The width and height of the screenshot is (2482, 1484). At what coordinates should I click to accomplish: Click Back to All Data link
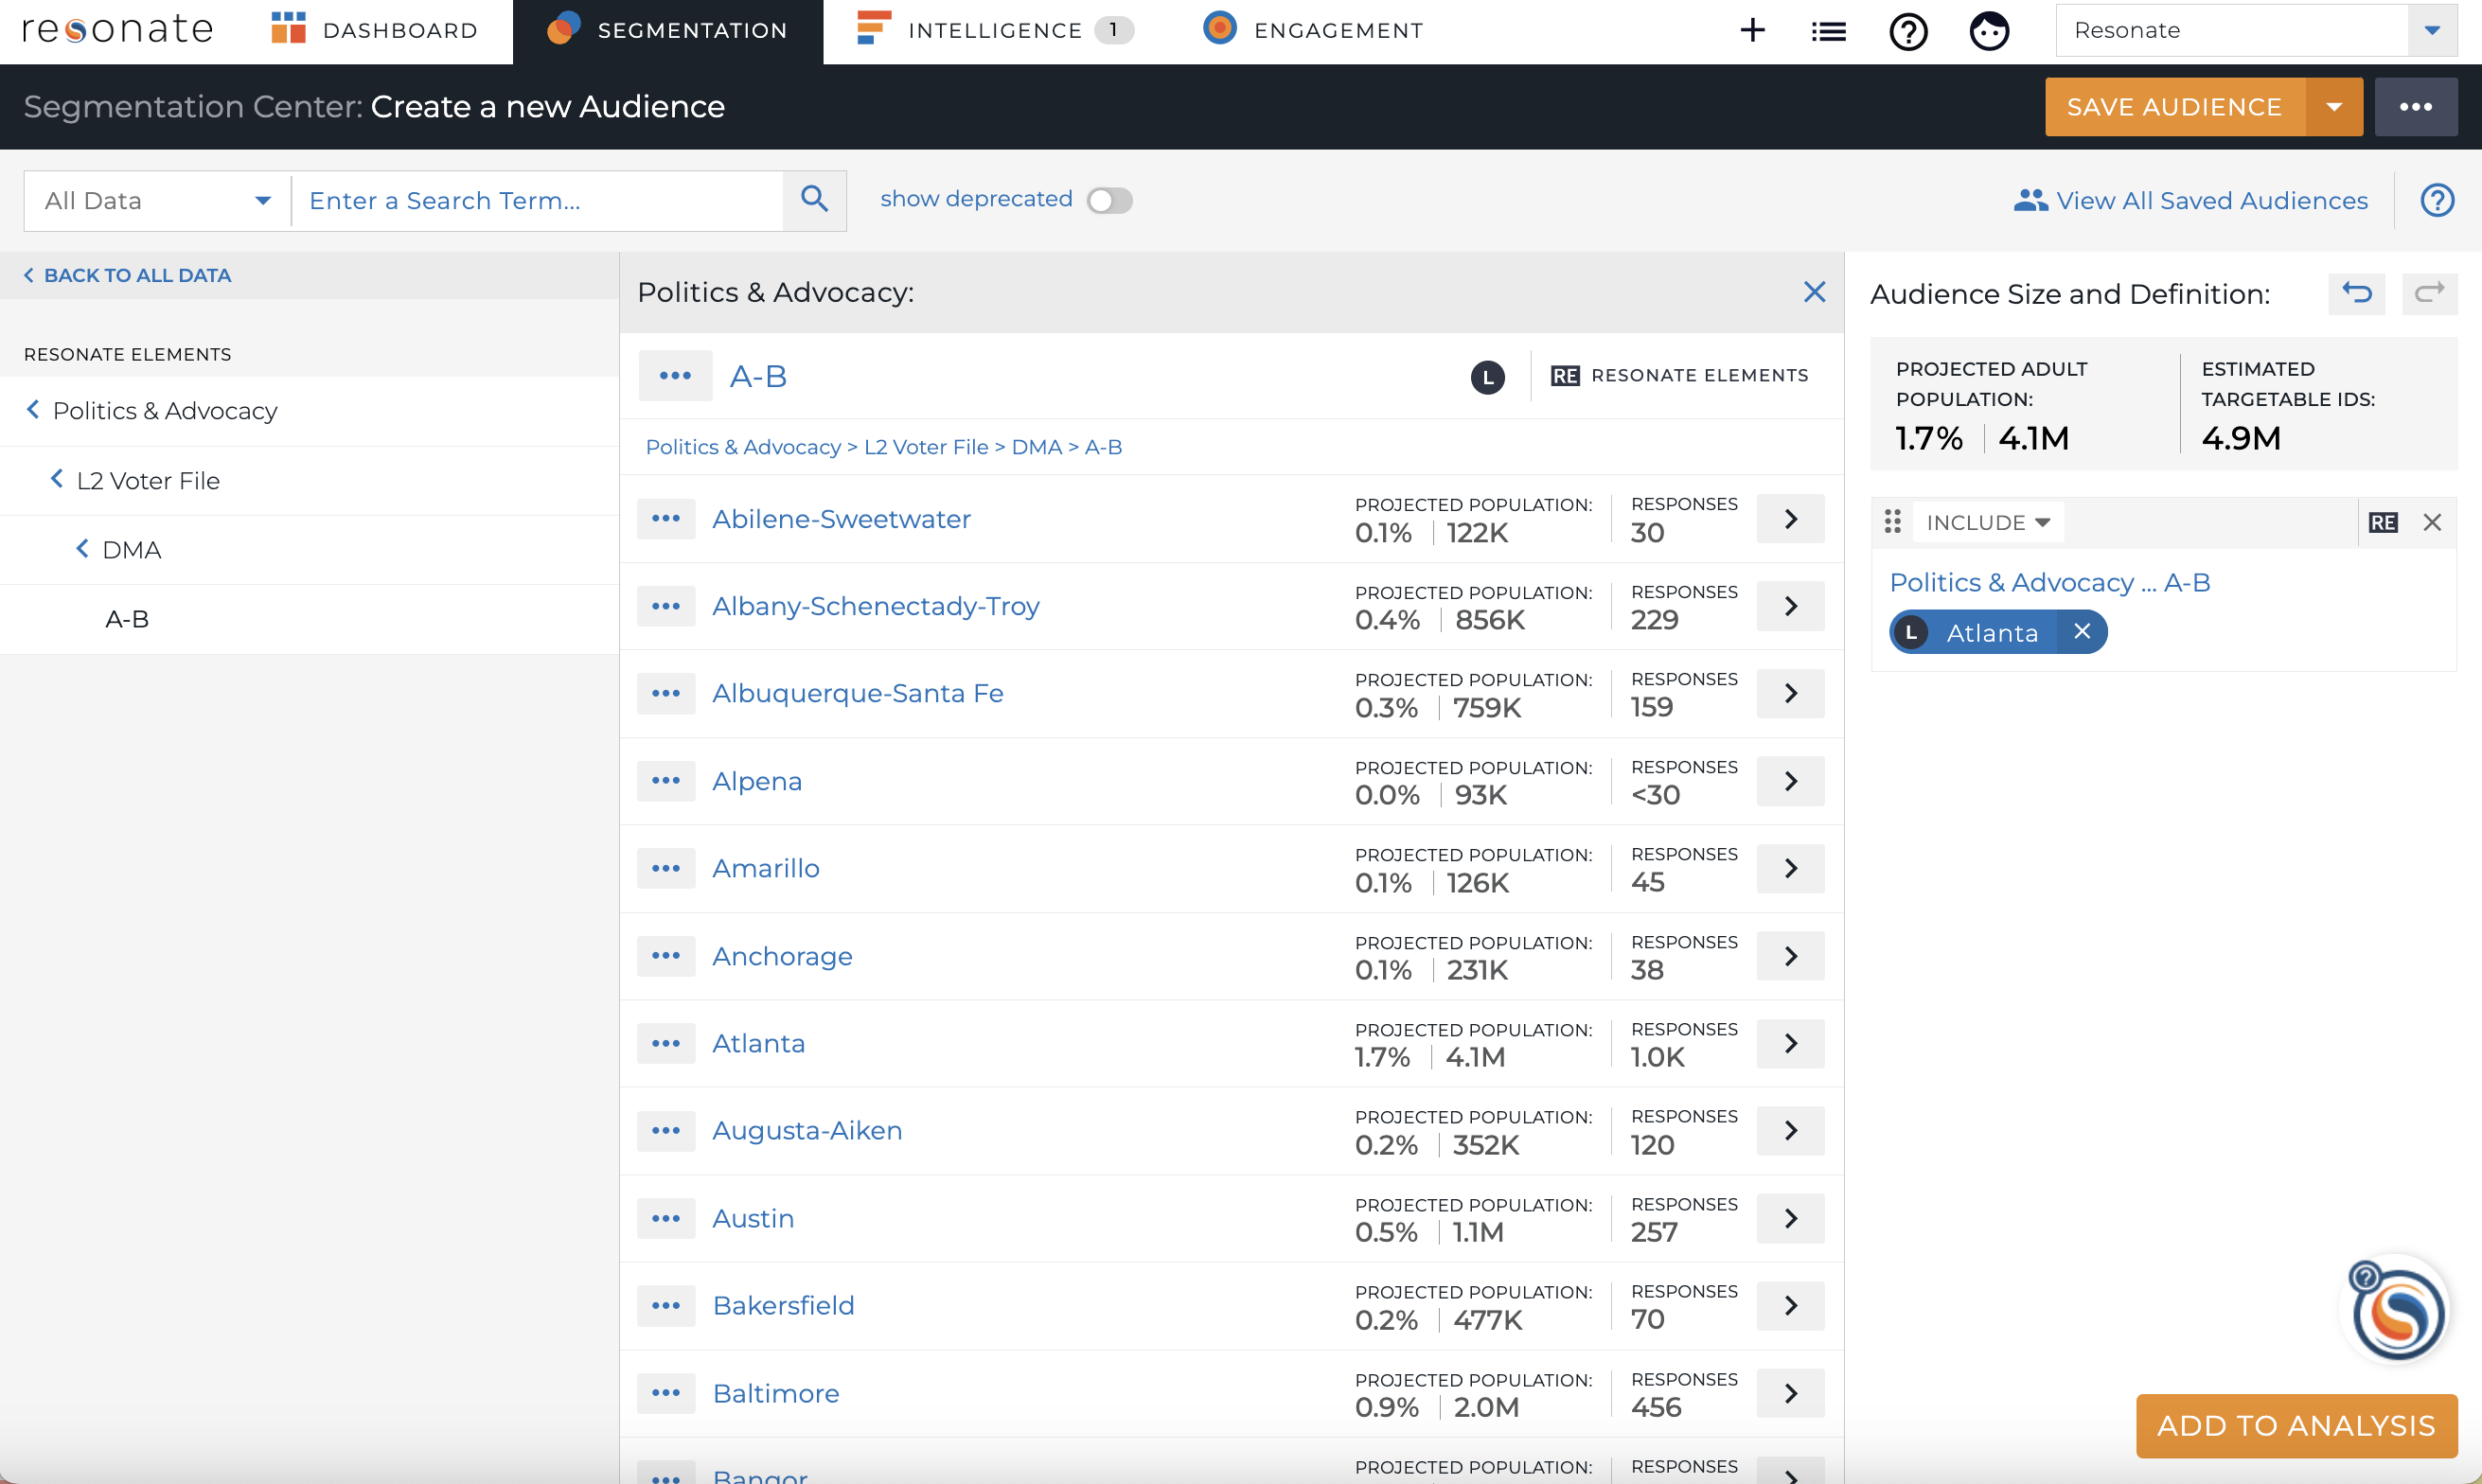127,275
